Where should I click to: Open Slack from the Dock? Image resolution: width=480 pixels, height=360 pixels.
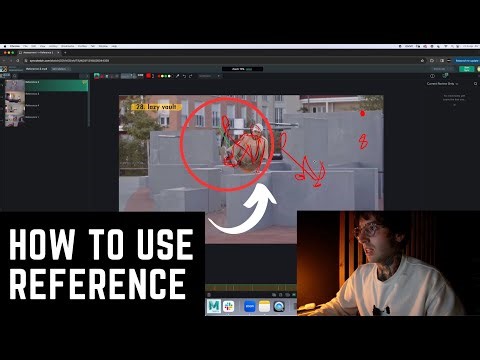click(x=229, y=306)
